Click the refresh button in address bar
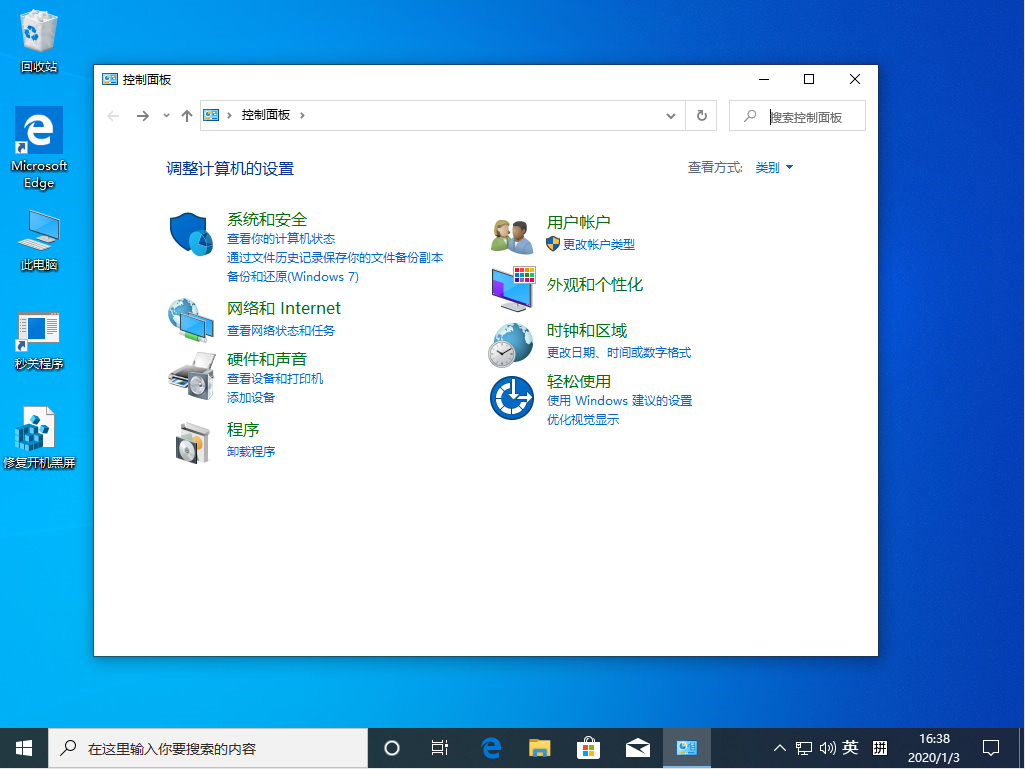Screen dimensions: 1025x769 point(701,115)
